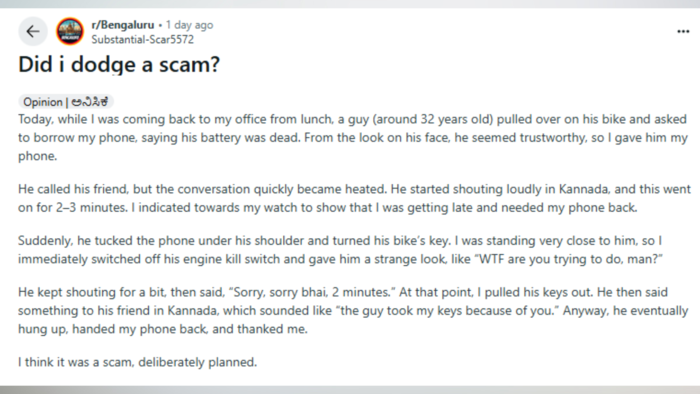The height and width of the screenshot is (394, 700).
Task: Click the "Did i dodge a scam?" title
Action: pos(119,65)
